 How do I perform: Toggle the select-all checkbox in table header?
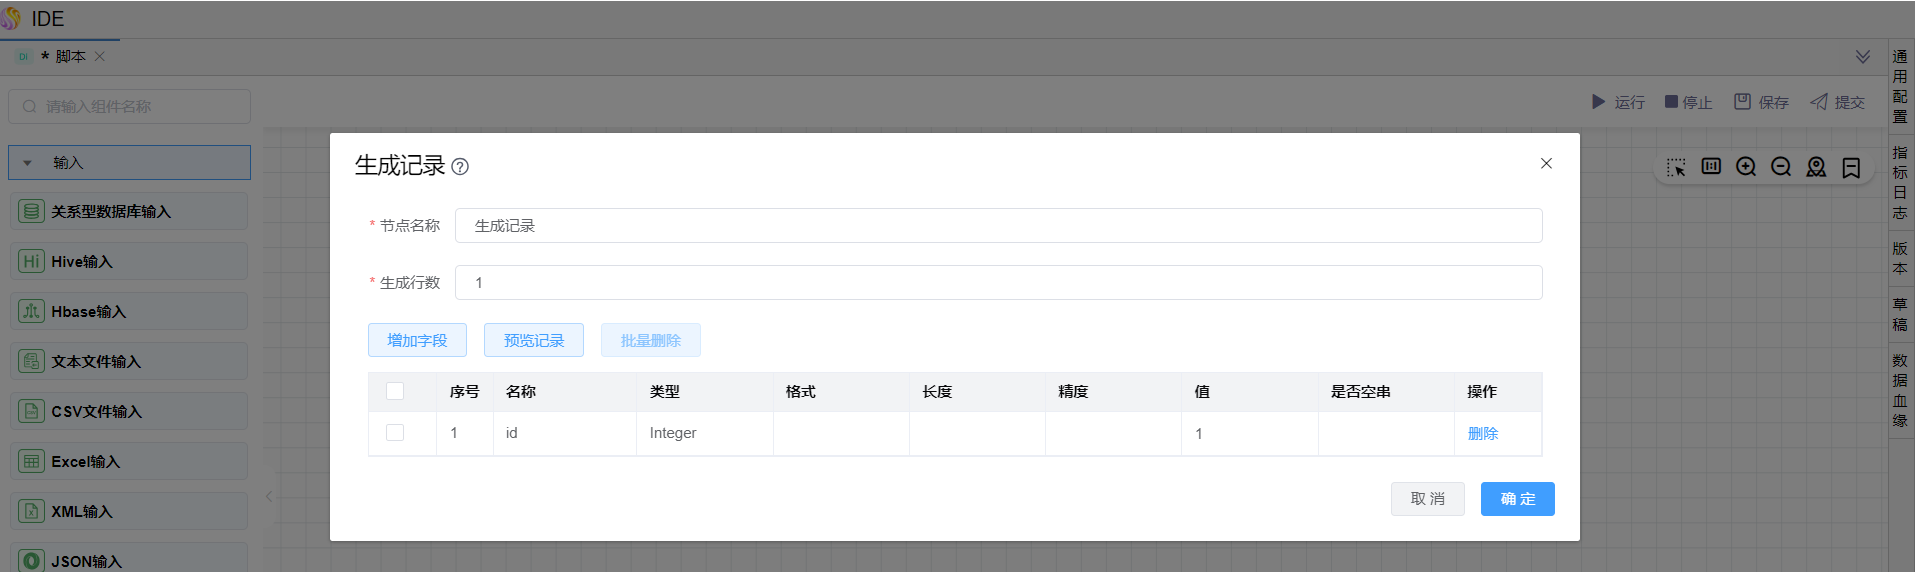click(x=395, y=391)
